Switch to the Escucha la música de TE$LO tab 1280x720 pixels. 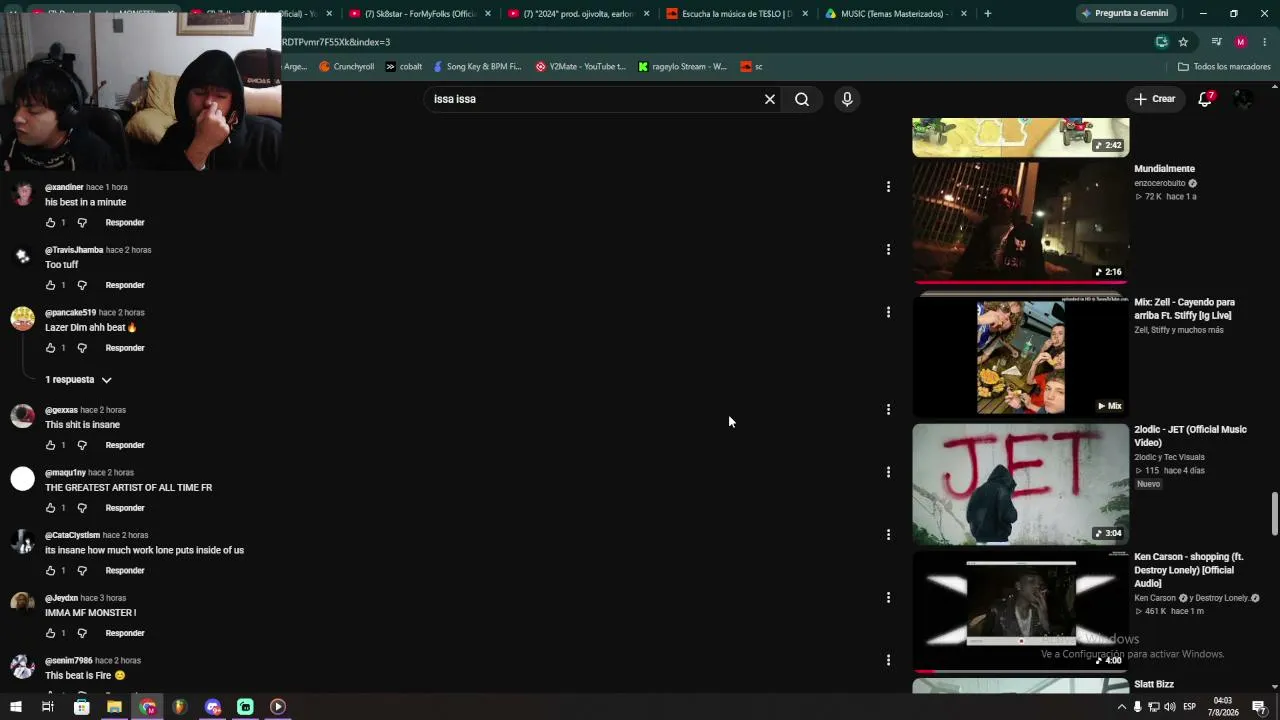(x=737, y=14)
